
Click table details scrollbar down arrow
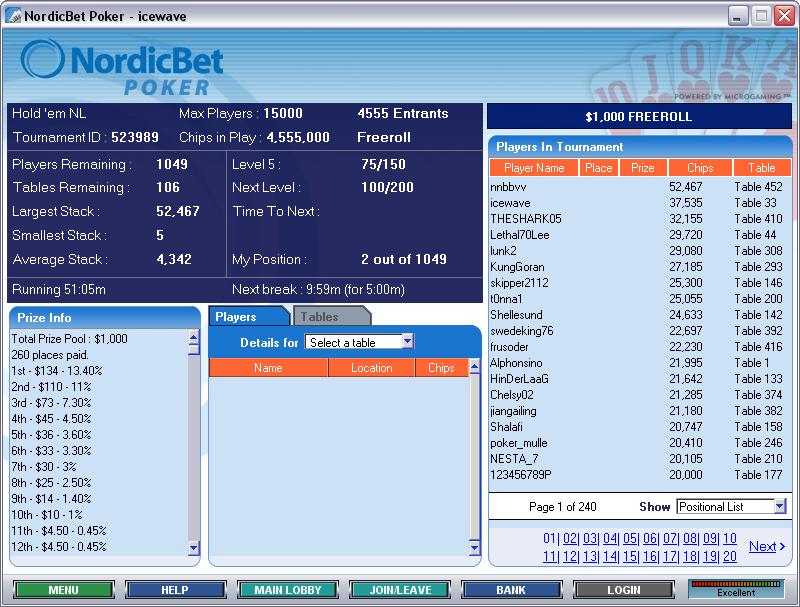click(x=474, y=548)
